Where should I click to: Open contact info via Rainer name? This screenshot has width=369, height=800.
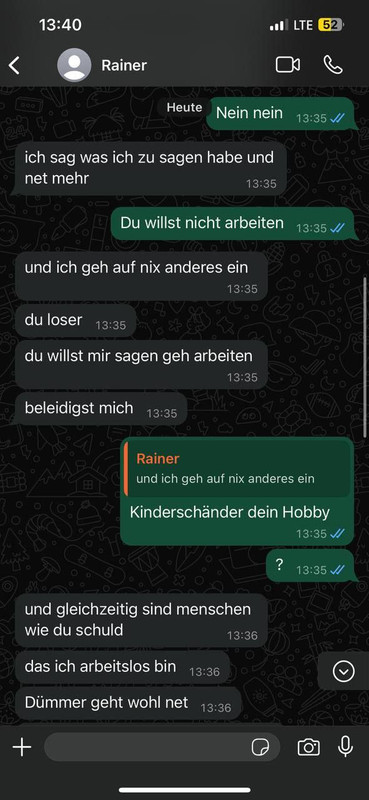(124, 65)
